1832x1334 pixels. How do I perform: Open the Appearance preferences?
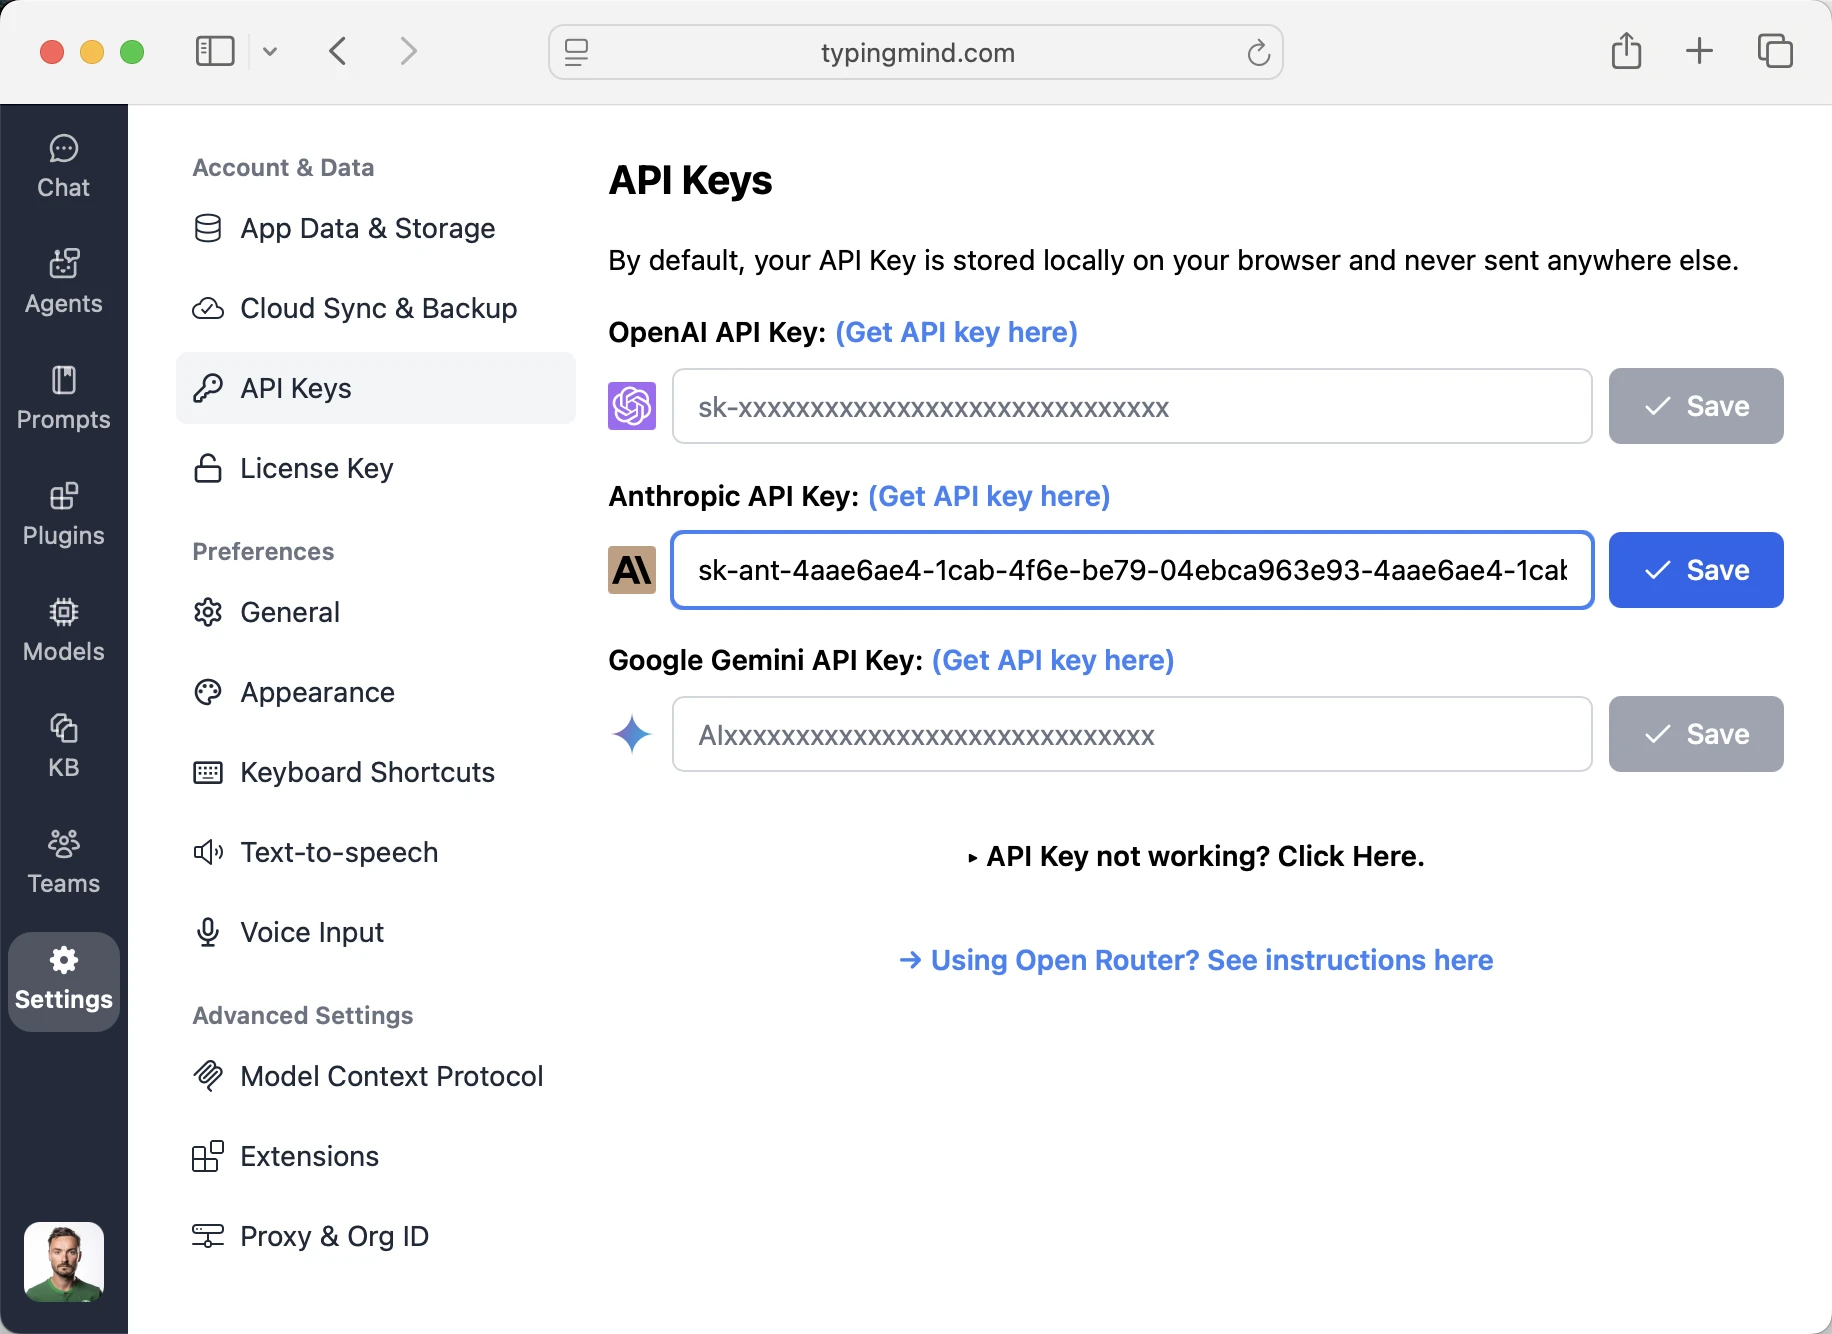click(x=317, y=692)
